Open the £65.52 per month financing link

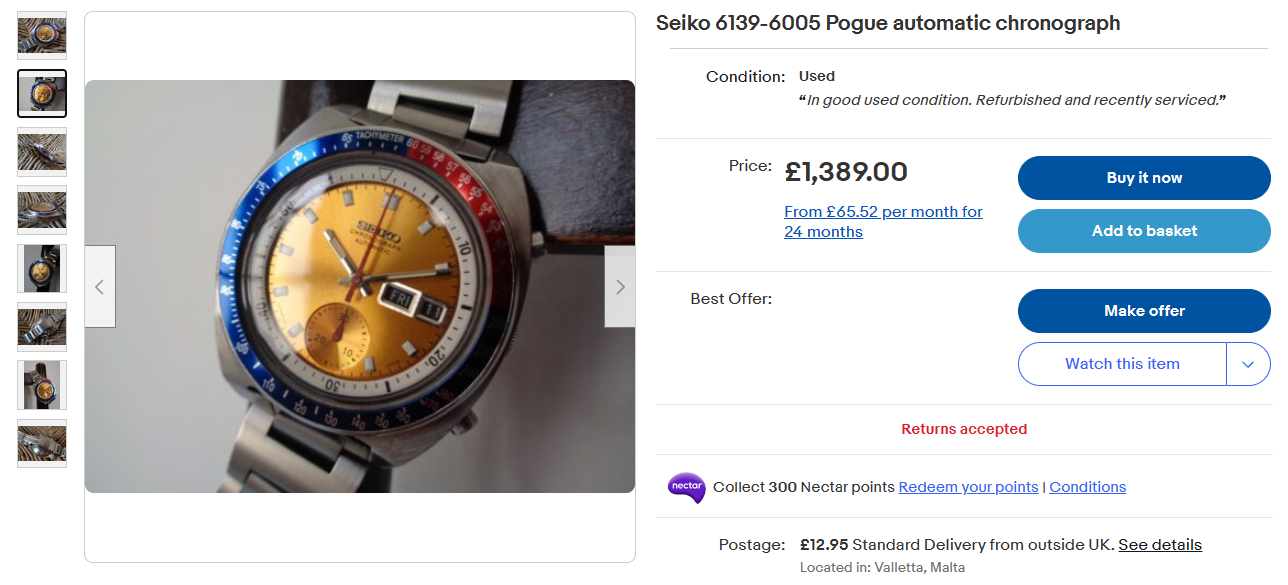tap(883, 222)
